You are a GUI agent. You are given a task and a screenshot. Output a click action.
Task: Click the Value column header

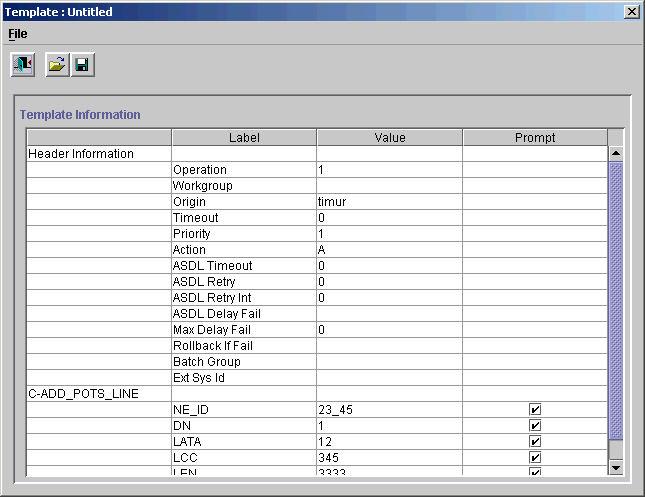click(390, 137)
